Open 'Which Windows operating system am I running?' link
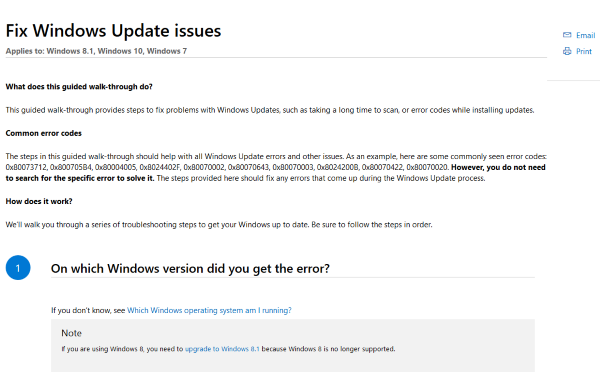The width and height of the screenshot is (600, 372). point(209,310)
